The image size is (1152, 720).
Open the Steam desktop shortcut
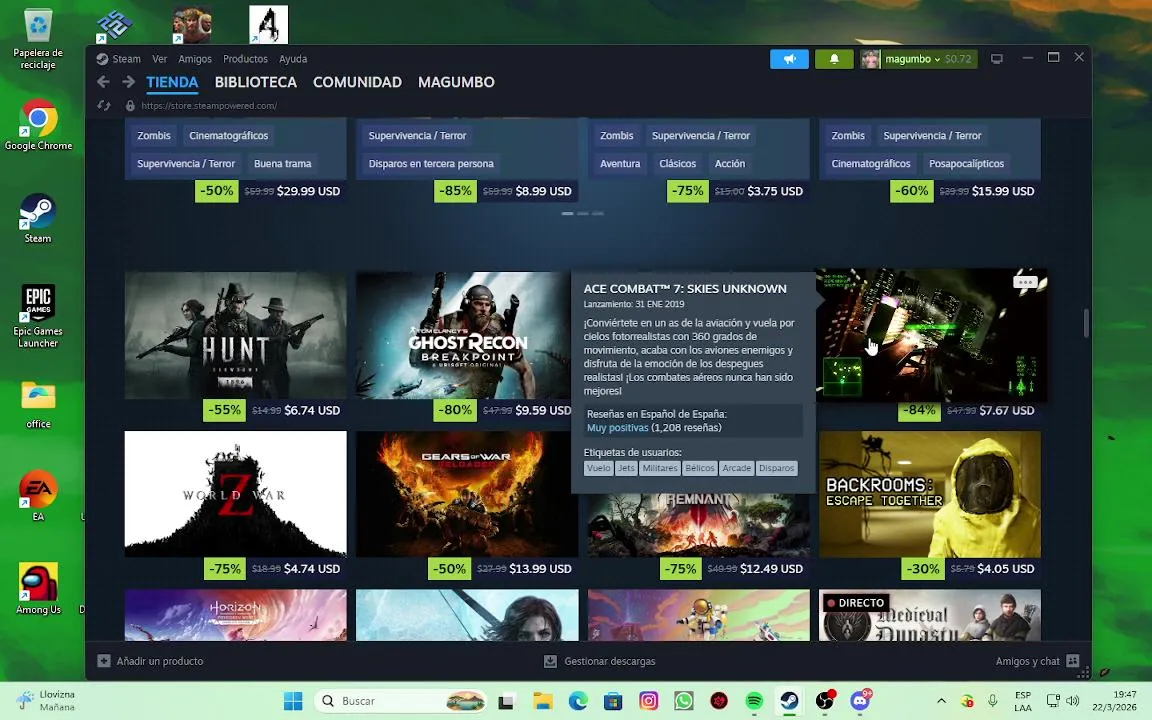[x=37, y=218]
